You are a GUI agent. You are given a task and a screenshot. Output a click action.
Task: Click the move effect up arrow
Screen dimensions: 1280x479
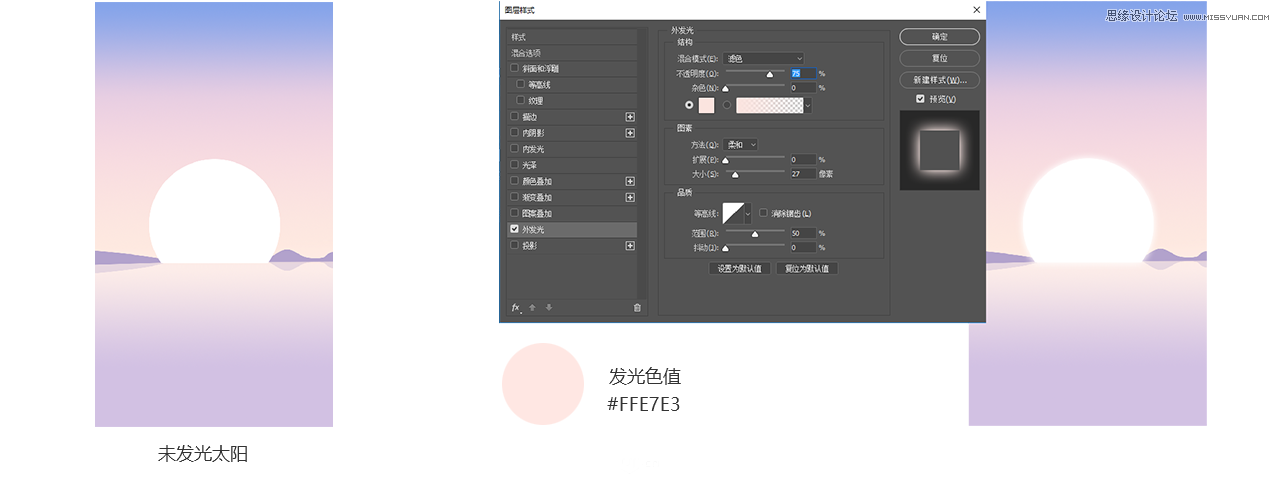[532, 308]
